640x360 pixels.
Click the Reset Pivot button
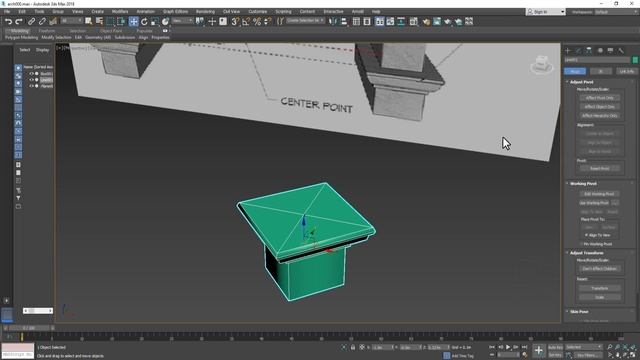(x=600, y=169)
